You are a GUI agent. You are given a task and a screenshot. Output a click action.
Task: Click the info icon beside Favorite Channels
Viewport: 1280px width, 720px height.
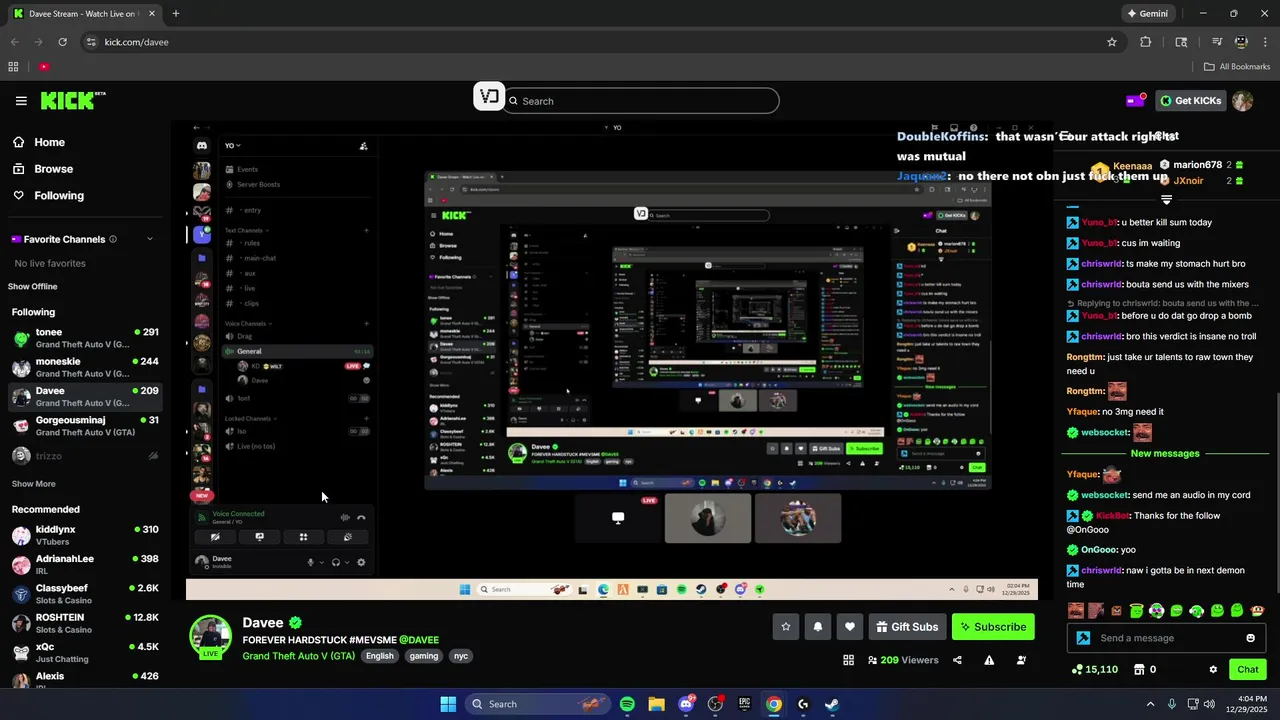[113, 239]
